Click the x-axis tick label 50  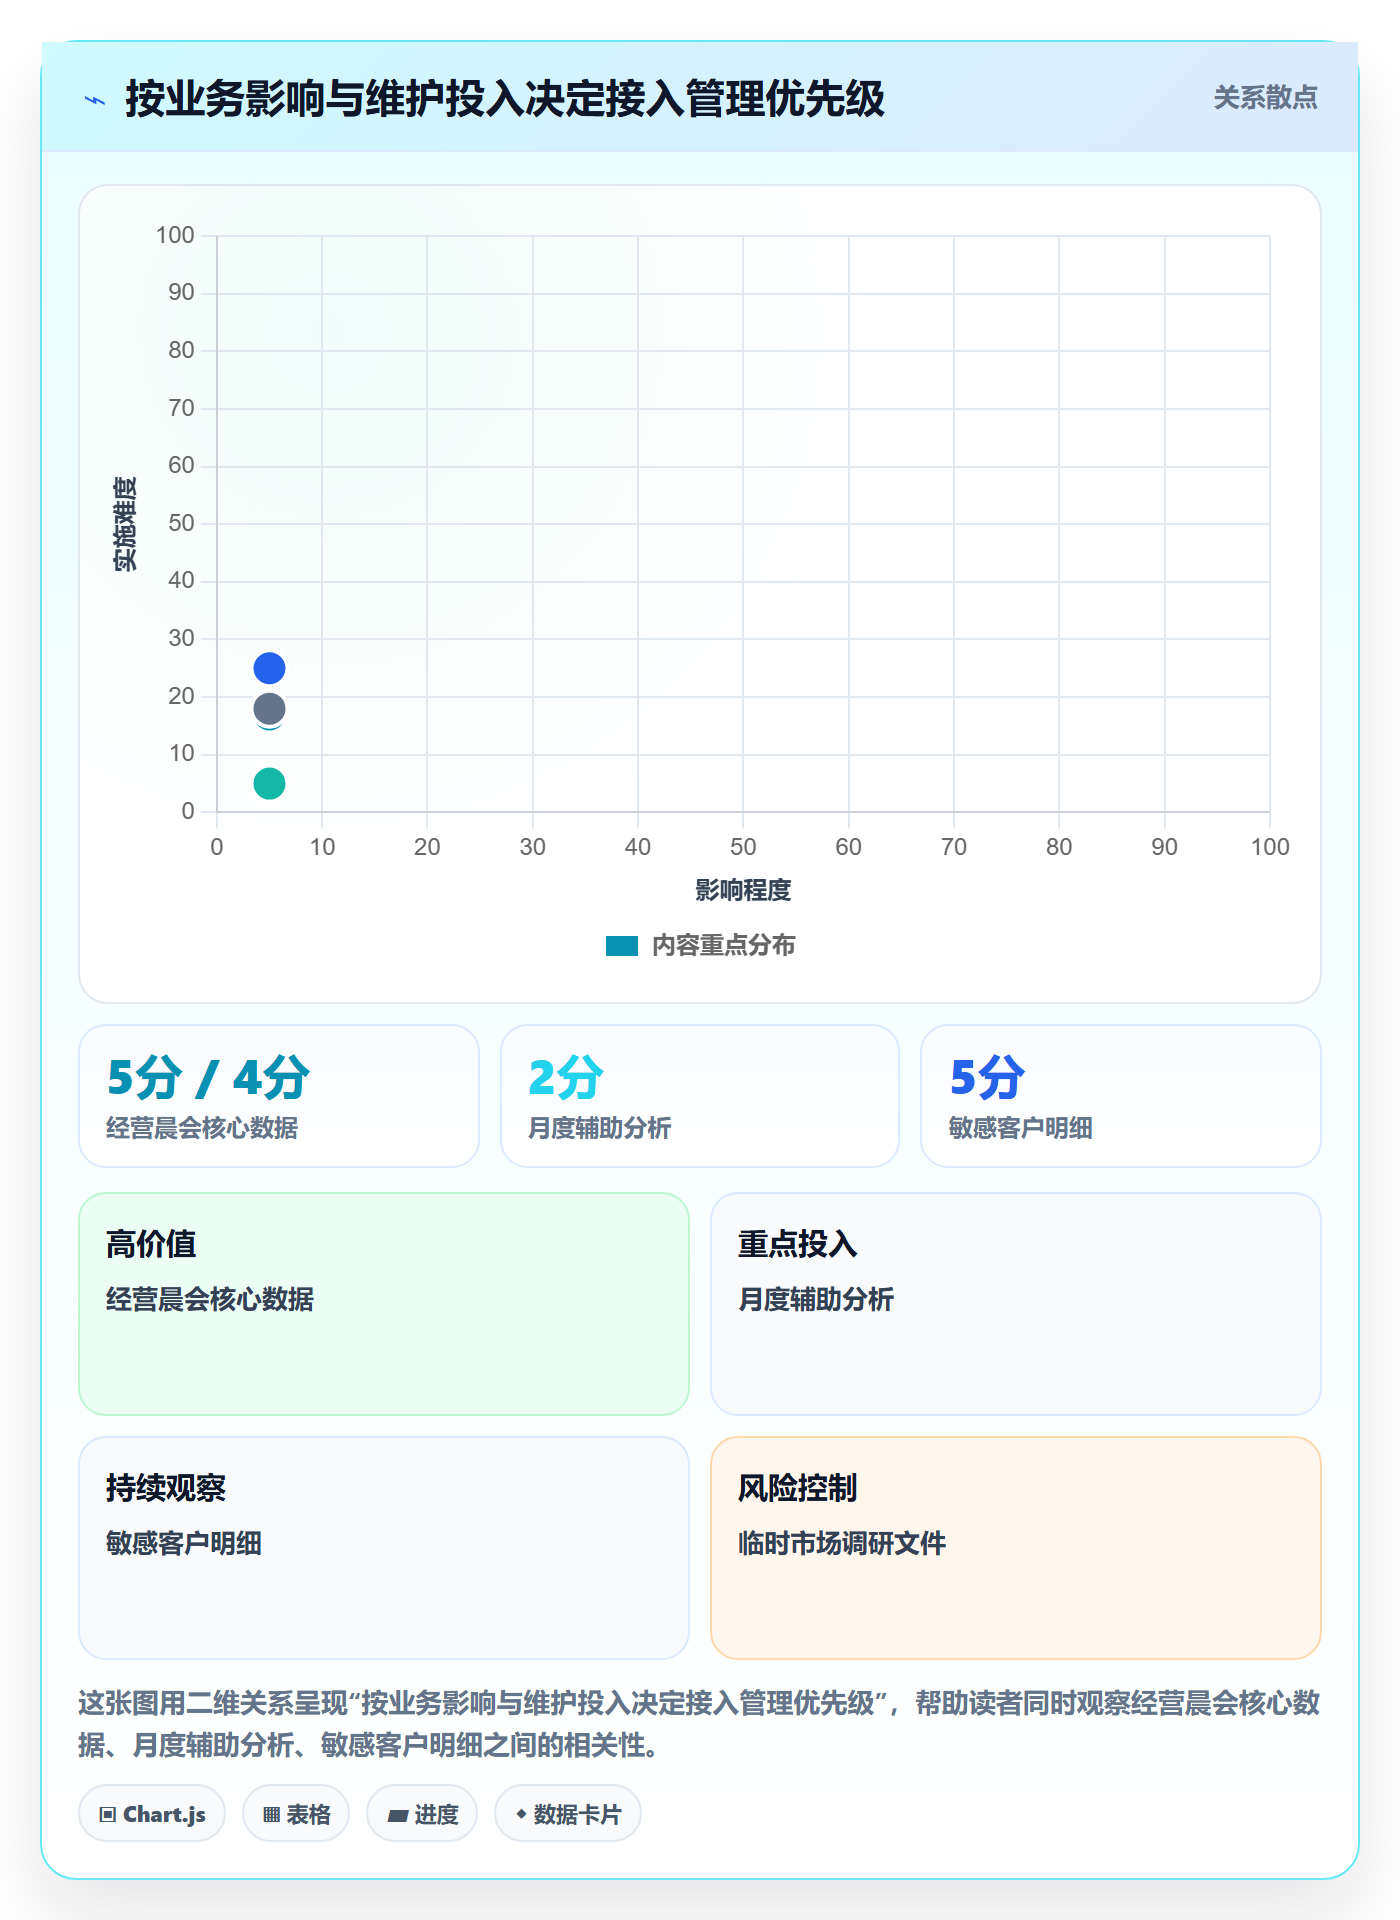pos(743,847)
